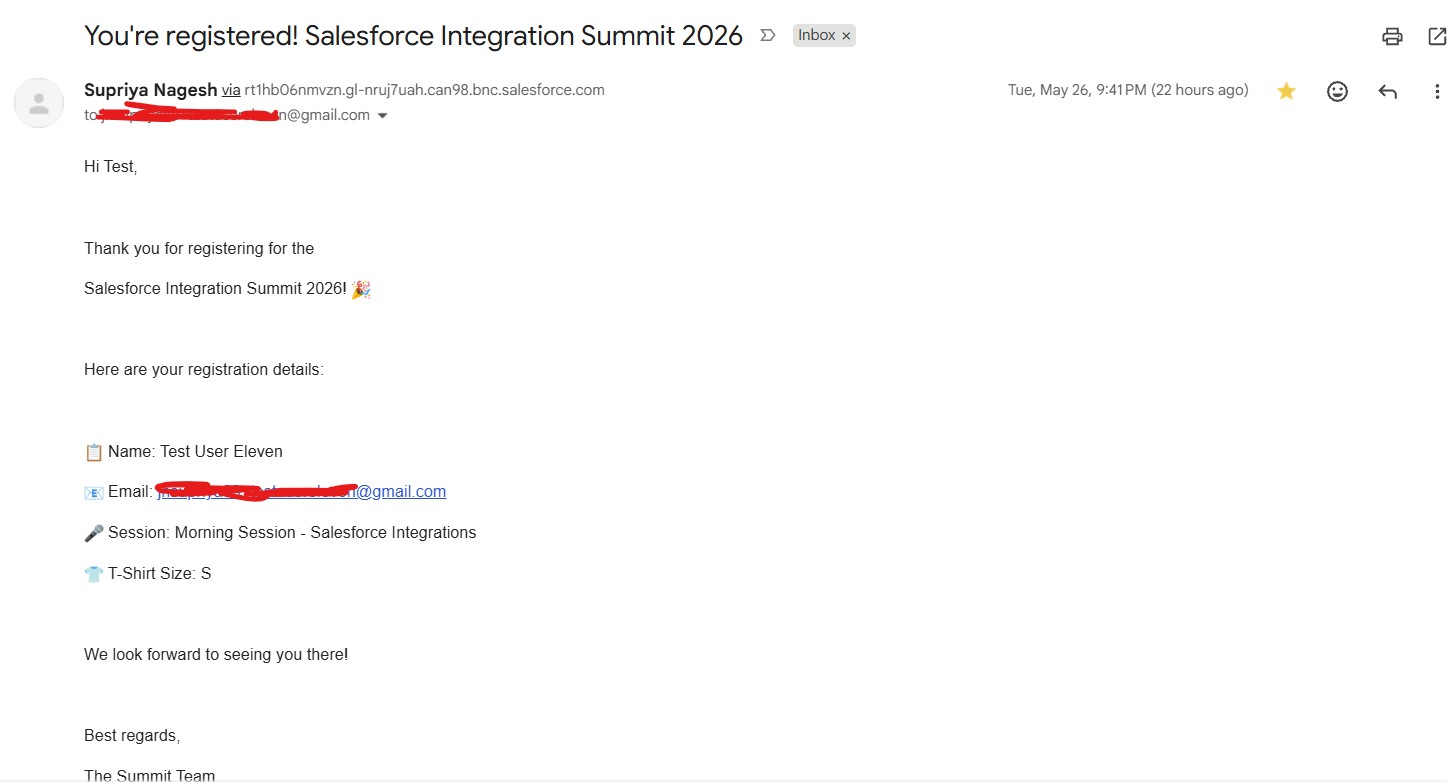Click the sender name Supriya Nagesh
1453x783 pixels.
150,90
